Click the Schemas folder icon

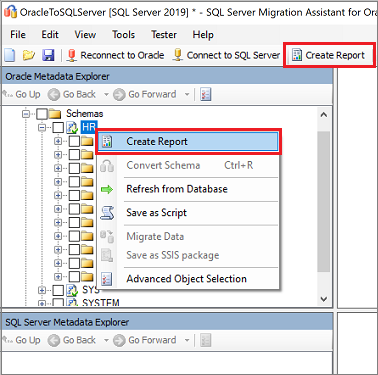point(55,114)
